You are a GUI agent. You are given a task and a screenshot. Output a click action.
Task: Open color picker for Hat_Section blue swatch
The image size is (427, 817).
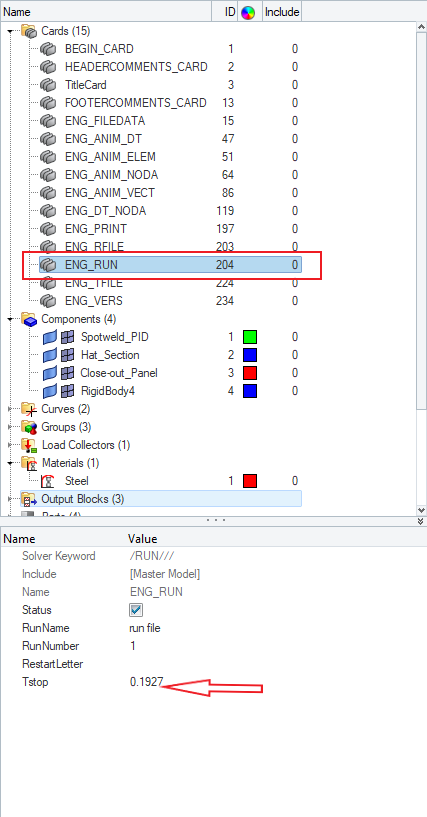pyautogui.click(x=250, y=355)
